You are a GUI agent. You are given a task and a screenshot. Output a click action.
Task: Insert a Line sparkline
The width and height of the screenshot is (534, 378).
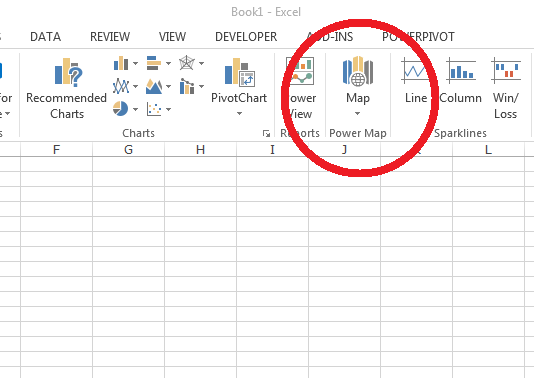415,81
